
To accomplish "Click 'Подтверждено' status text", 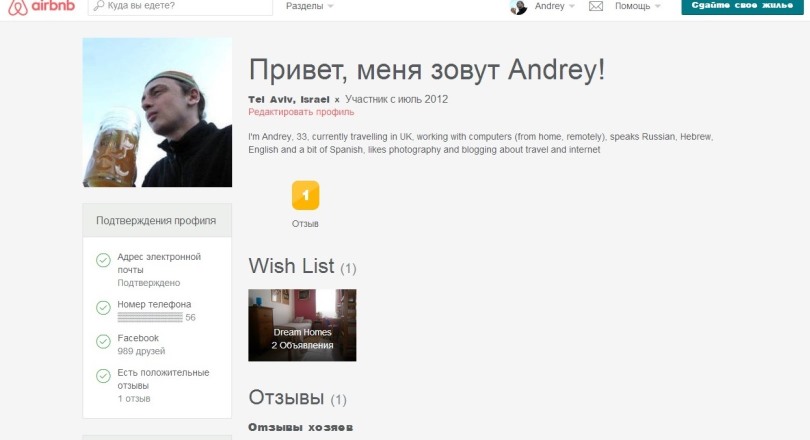I will [x=149, y=283].
